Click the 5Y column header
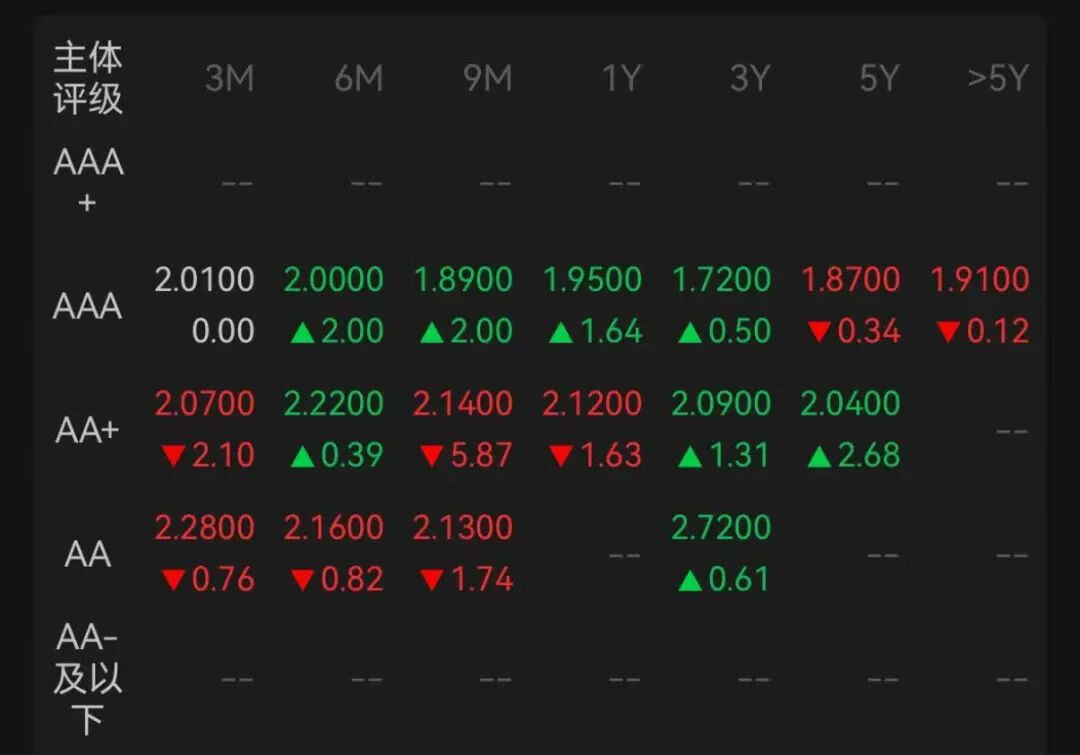The image size is (1080, 755). (879, 79)
